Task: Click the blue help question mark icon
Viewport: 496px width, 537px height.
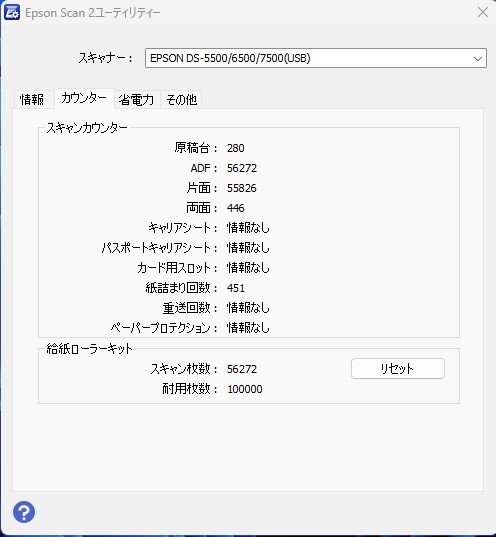Action: (24, 512)
